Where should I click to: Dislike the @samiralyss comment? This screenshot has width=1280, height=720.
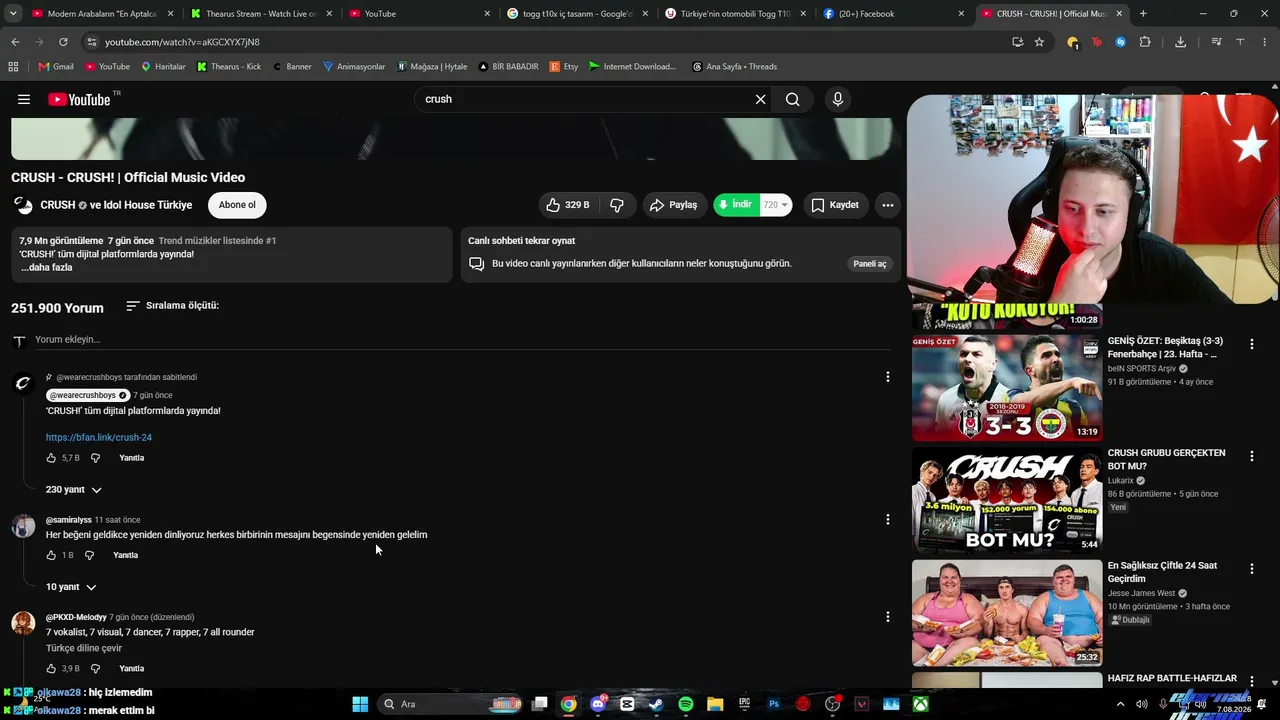89,555
